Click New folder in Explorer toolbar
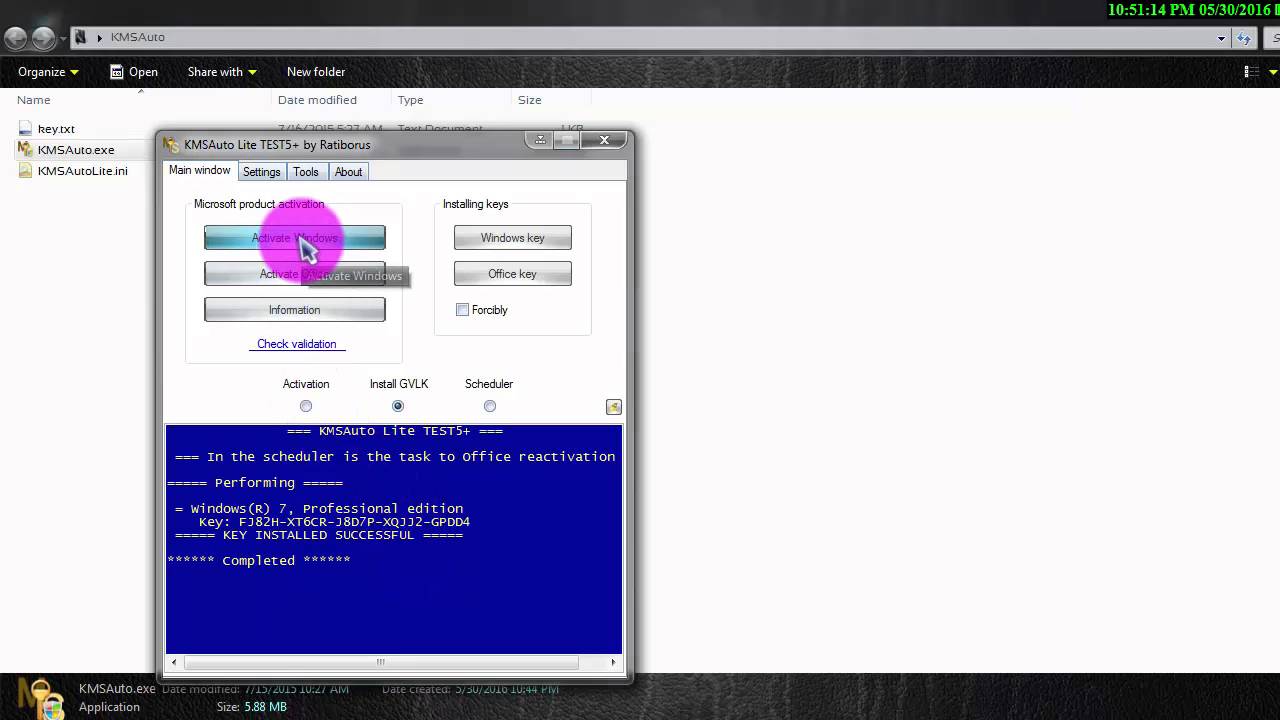The height and width of the screenshot is (720, 1280). click(316, 72)
